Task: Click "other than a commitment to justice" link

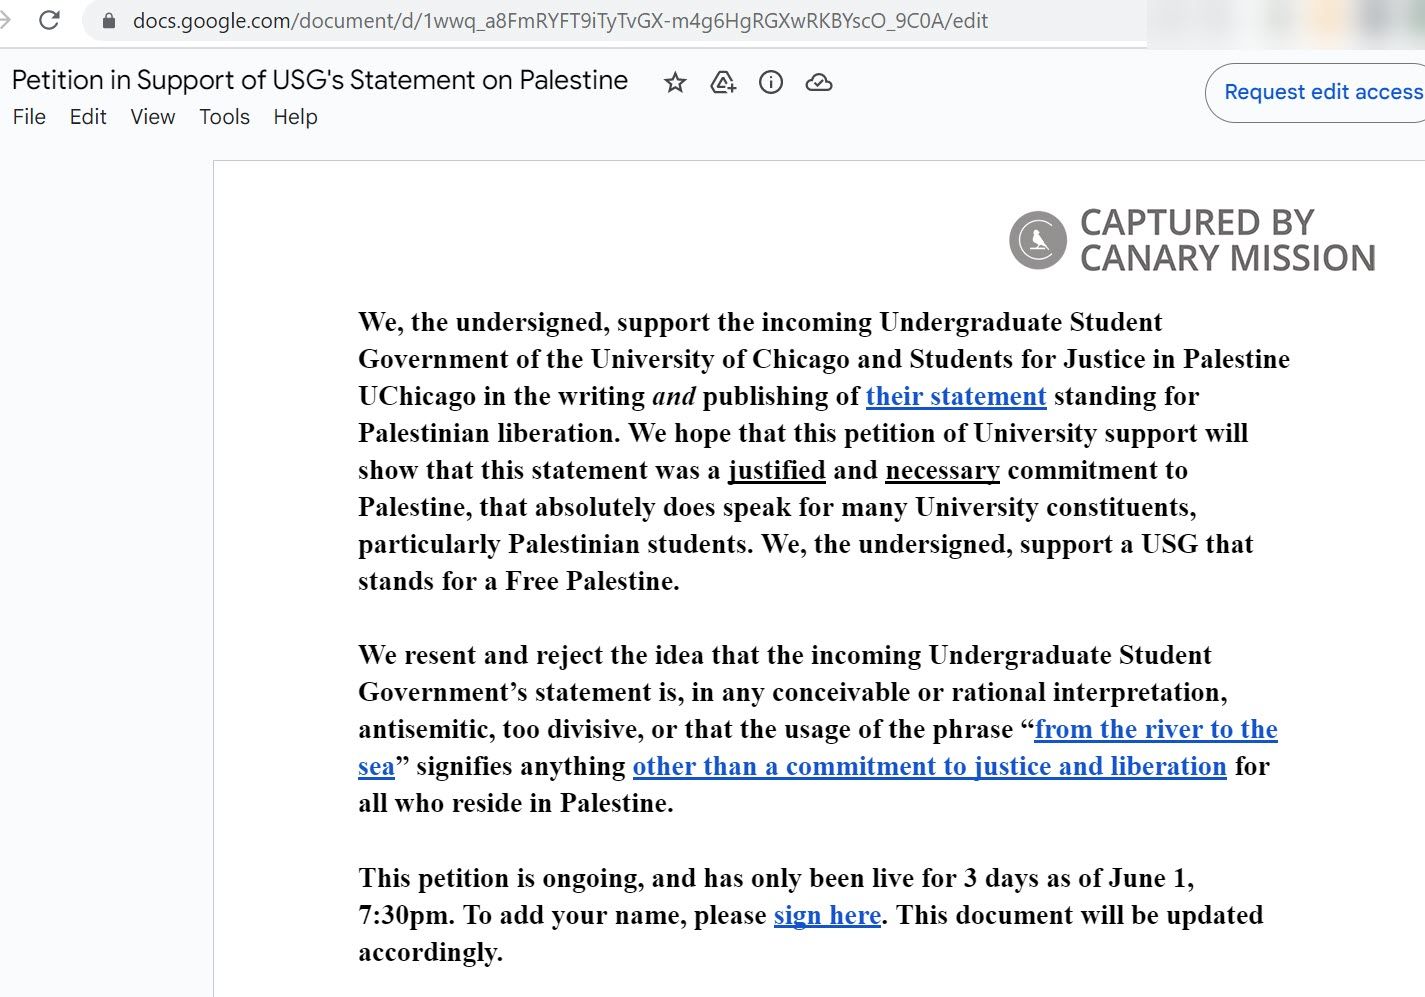Action: pyautogui.click(x=929, y=767)
